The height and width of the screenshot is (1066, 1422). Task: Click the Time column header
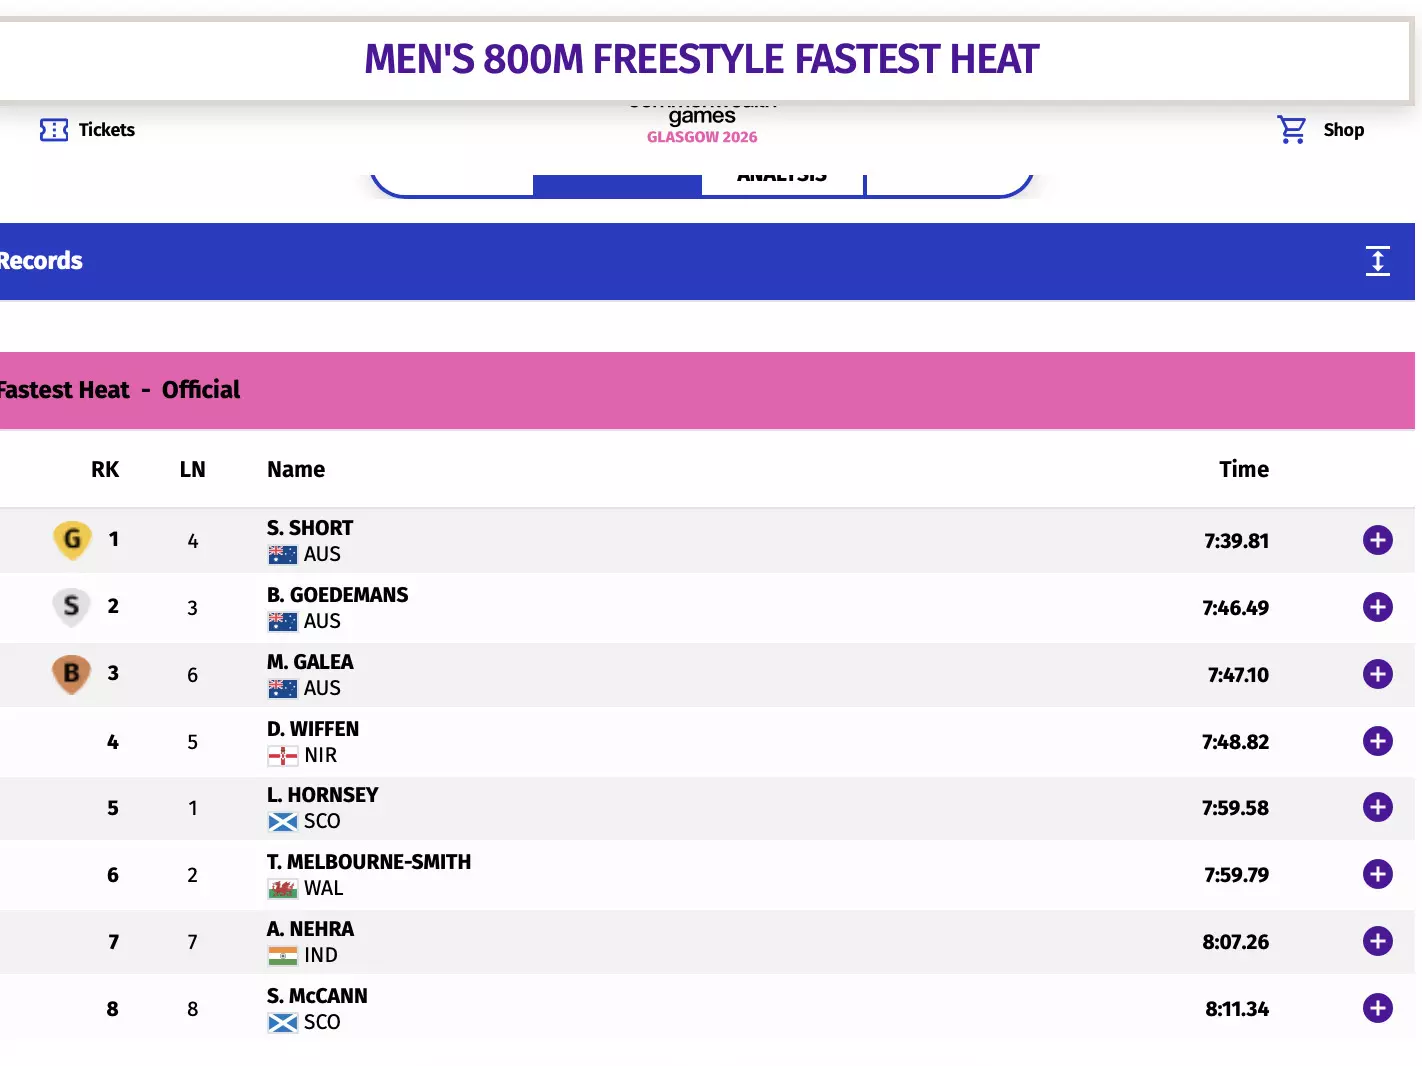tap(1244, 470)
